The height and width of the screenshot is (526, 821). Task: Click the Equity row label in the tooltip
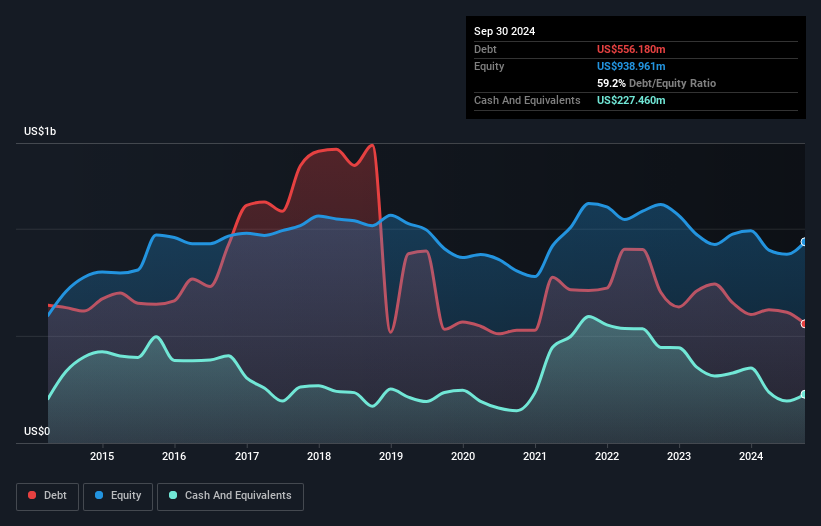click(x=489, y=66)
